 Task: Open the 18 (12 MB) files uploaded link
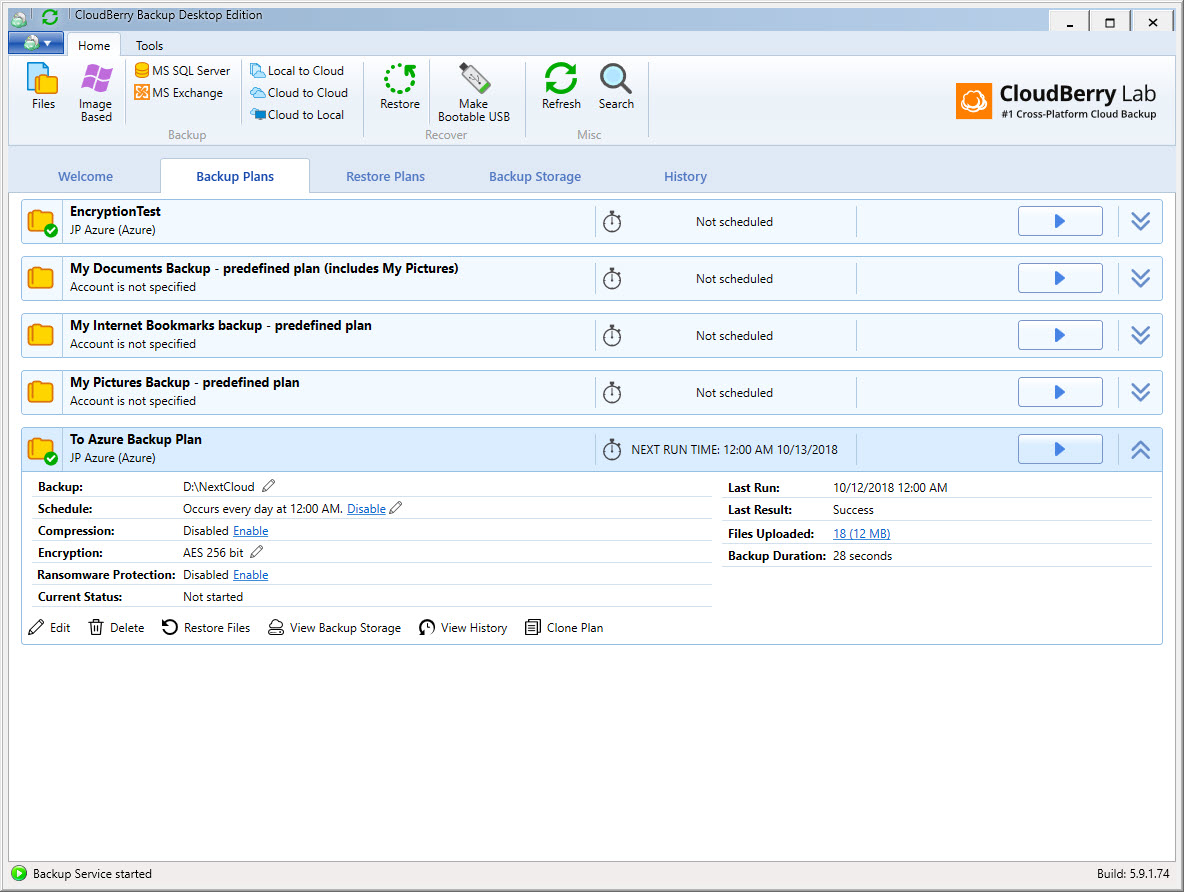tap(862, 533)
